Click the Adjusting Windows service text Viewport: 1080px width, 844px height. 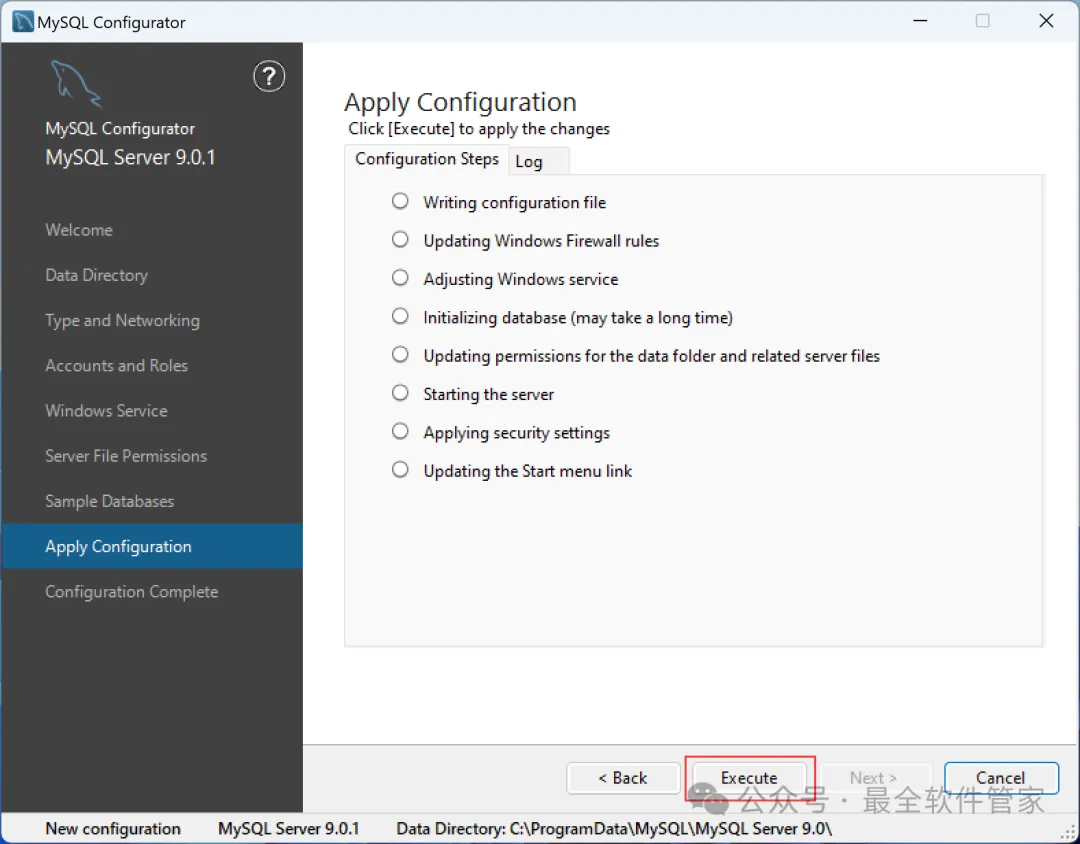coord(521,279)
